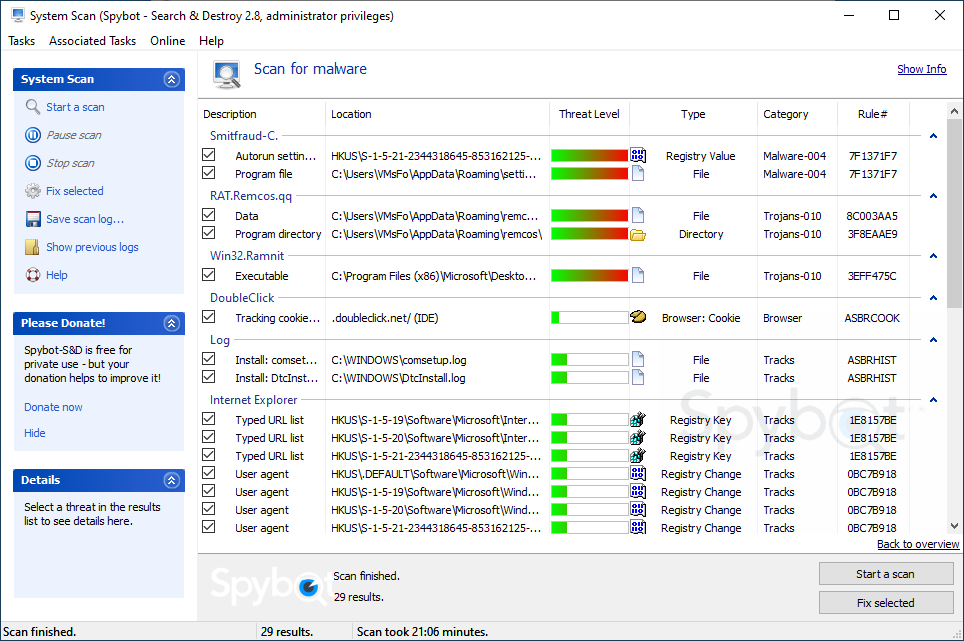Toggle checkbox for Win32.Ramnit Executable entry
964x641 pixels.
point(209,276)
